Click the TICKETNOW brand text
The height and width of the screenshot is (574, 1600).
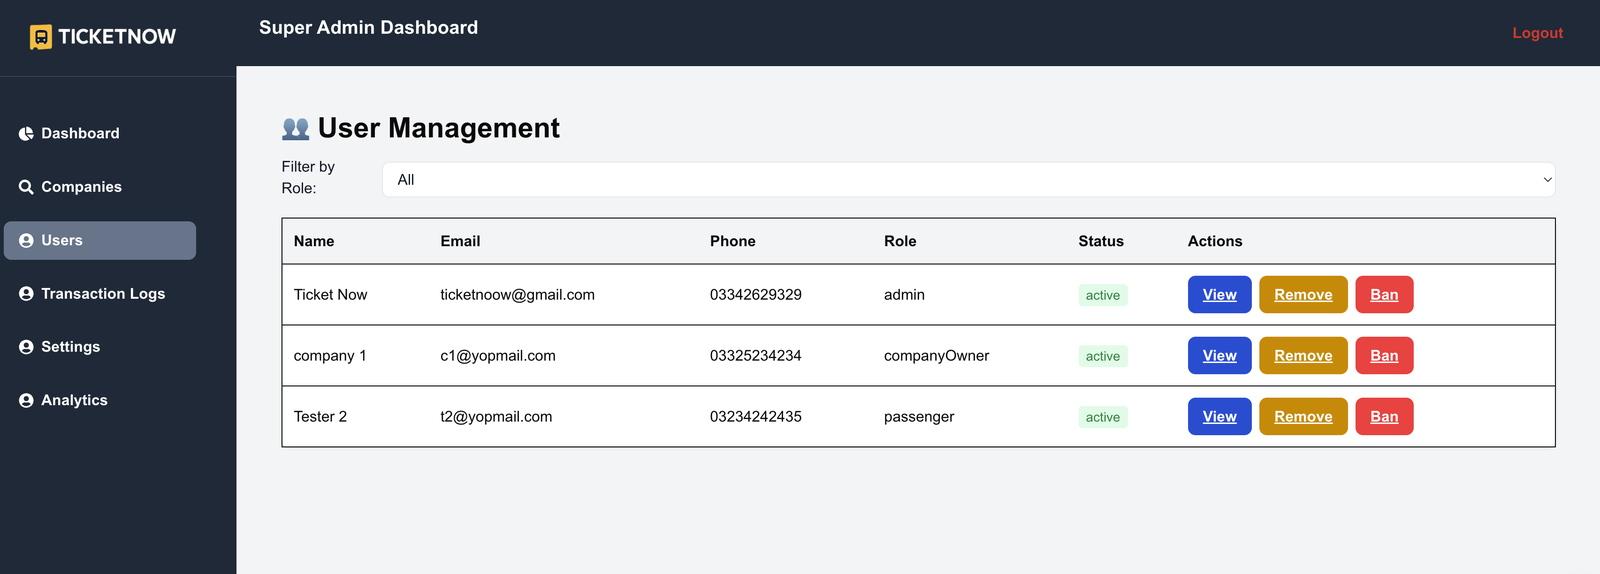click(x=117, y=37)
